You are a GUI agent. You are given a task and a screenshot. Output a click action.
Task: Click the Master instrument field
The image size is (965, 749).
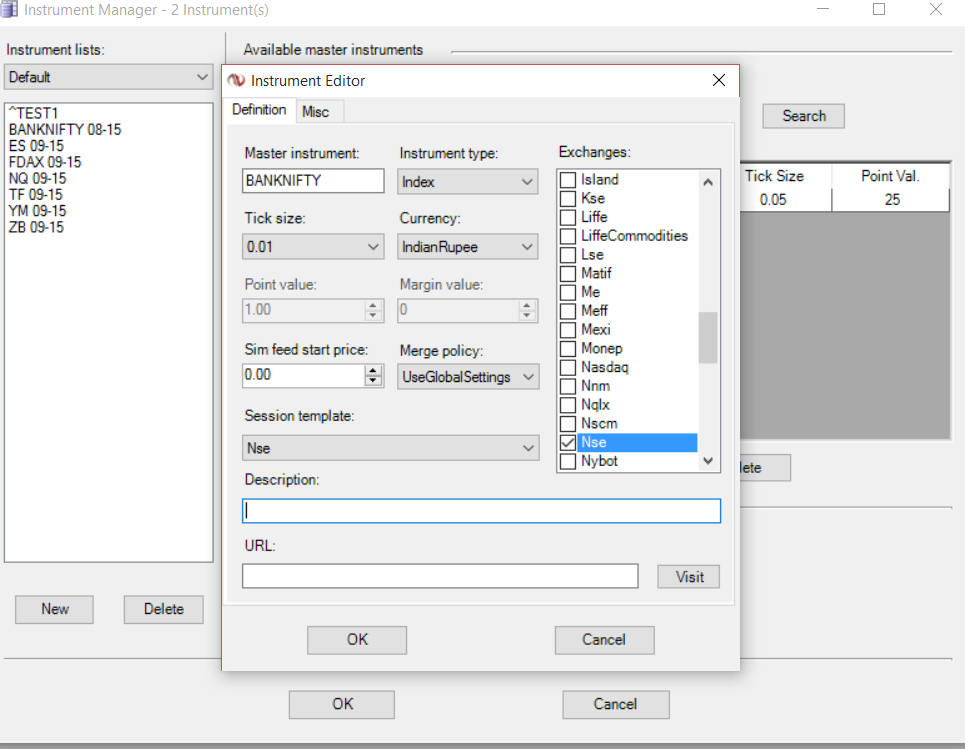(x=313, y=180)
